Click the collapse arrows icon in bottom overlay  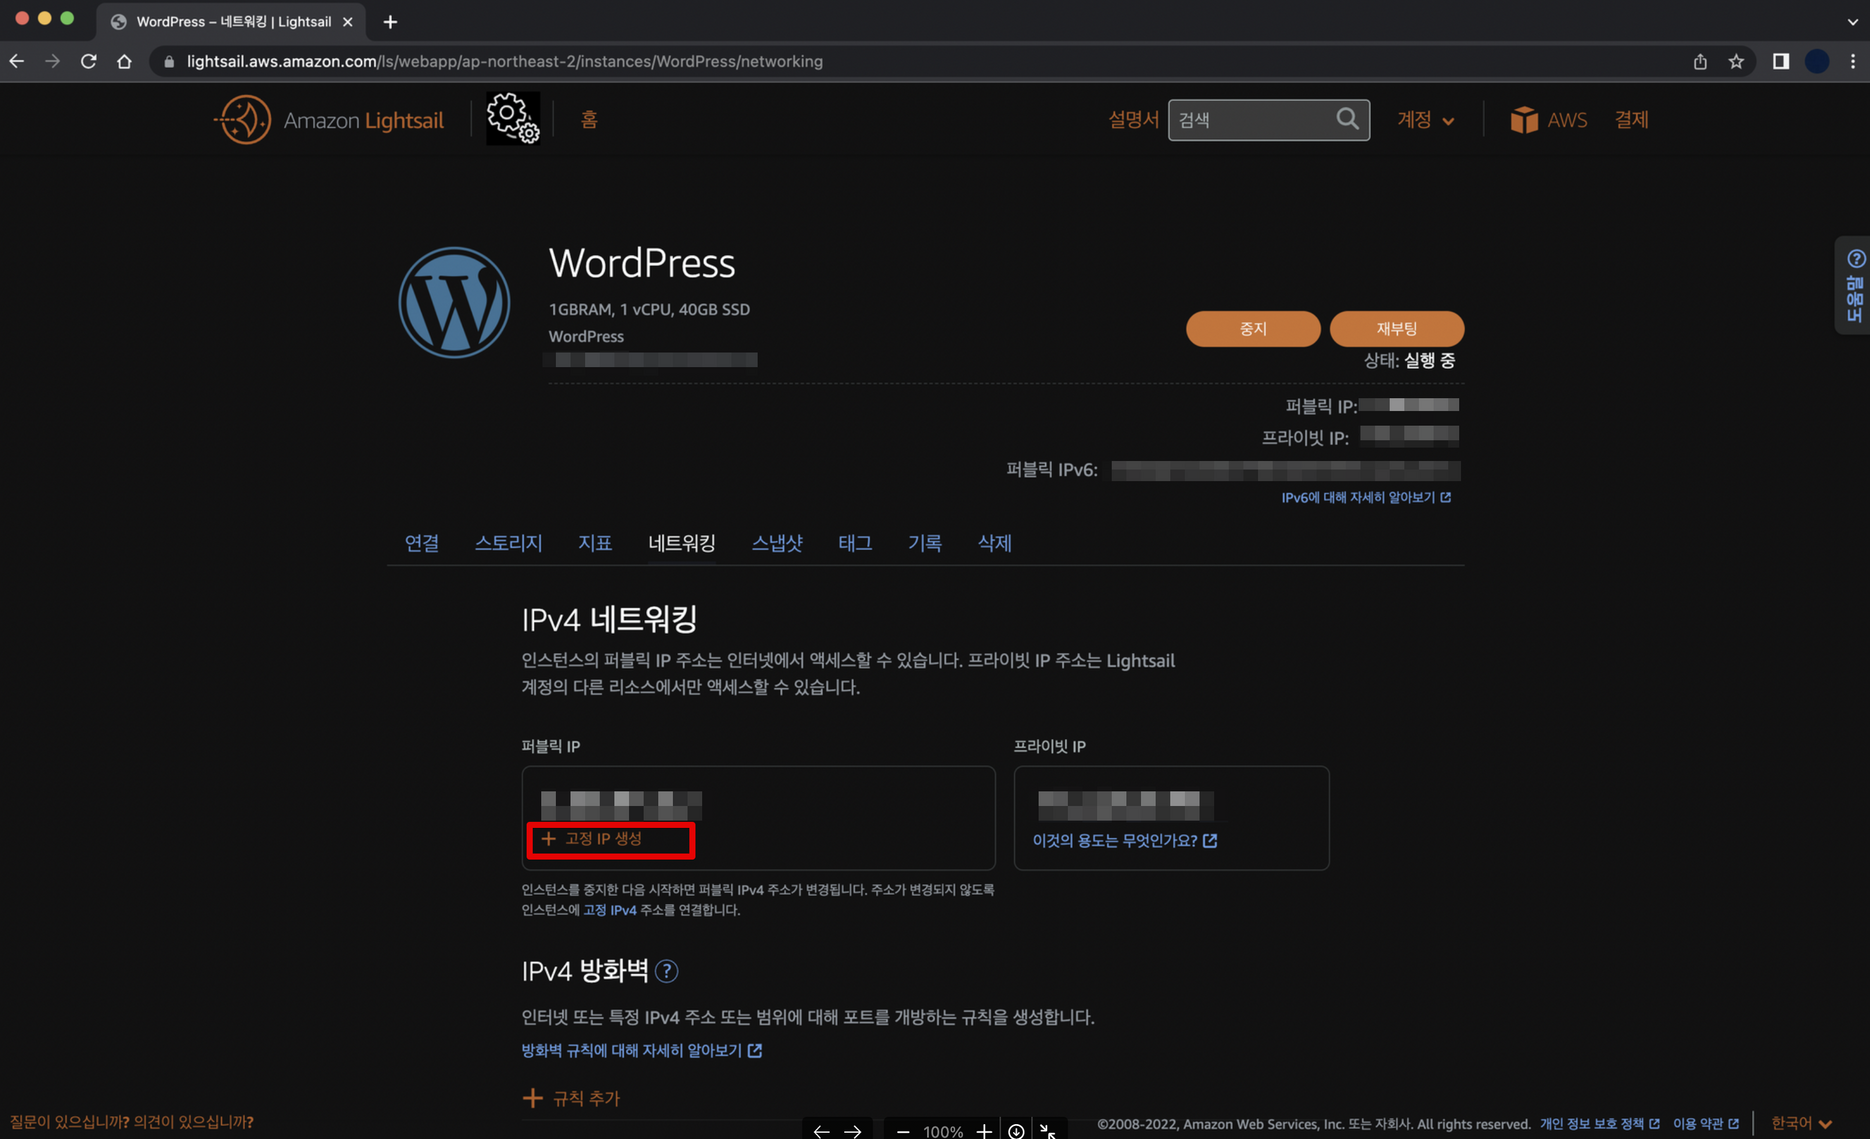1047,1131
